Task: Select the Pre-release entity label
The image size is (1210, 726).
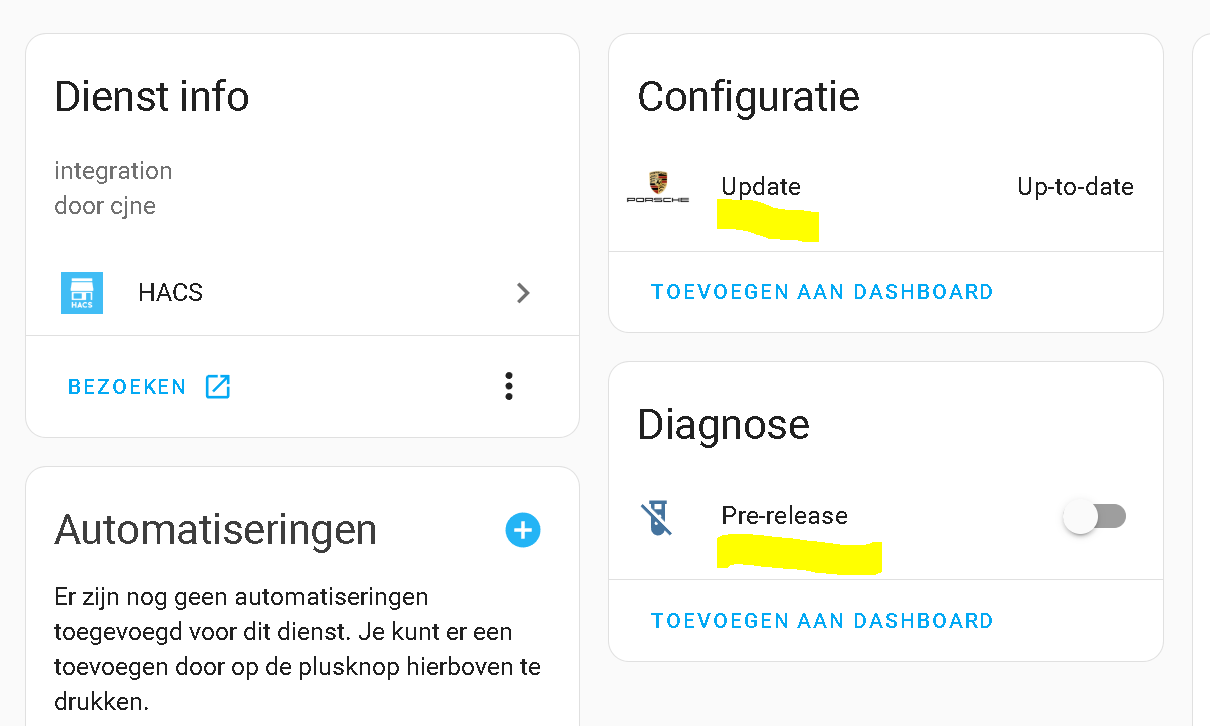Action: (x=784, y=516)
